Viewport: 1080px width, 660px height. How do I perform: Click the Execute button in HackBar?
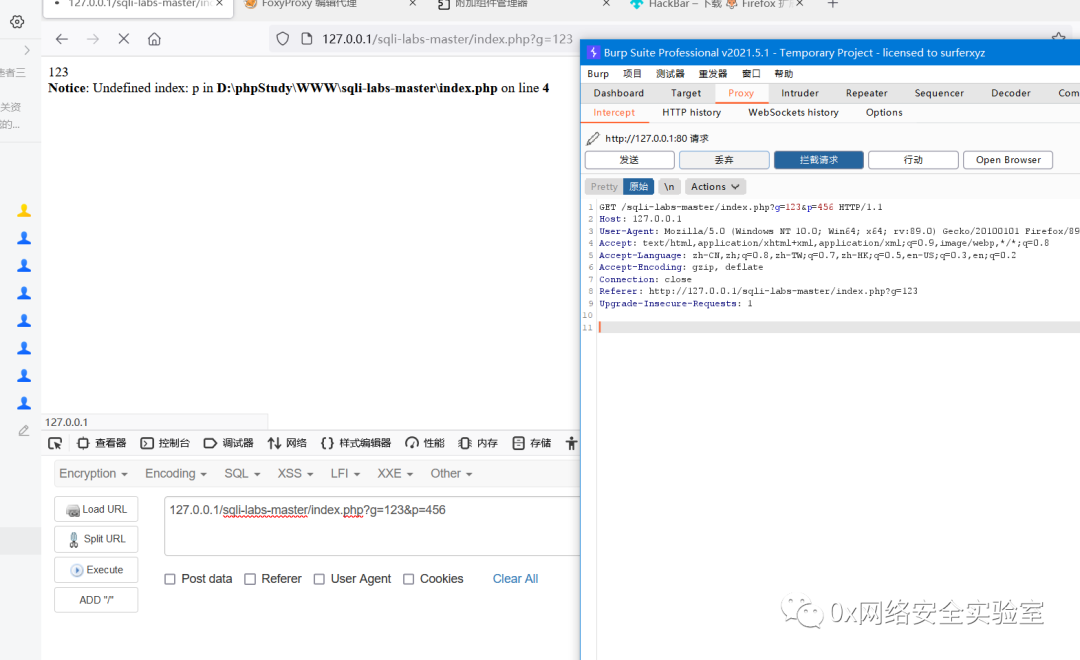(x=96, y=570)
